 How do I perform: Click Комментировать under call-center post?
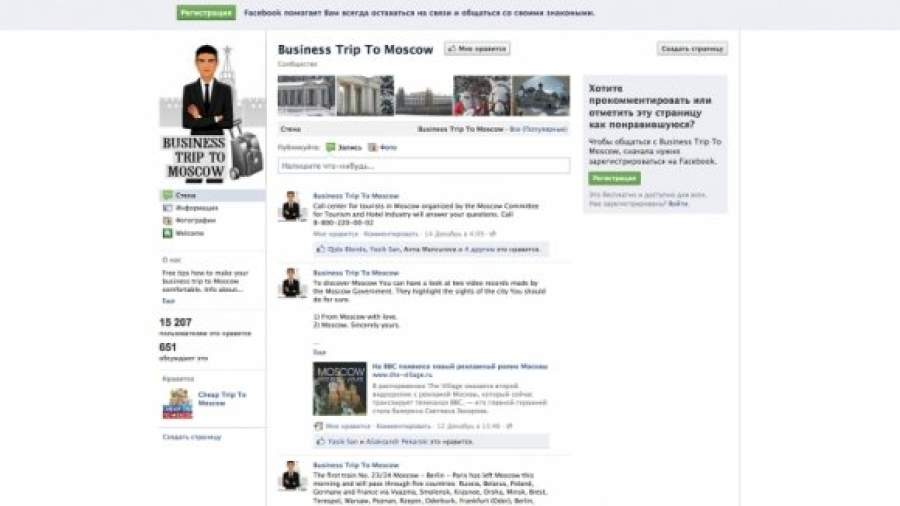(391, 234)
